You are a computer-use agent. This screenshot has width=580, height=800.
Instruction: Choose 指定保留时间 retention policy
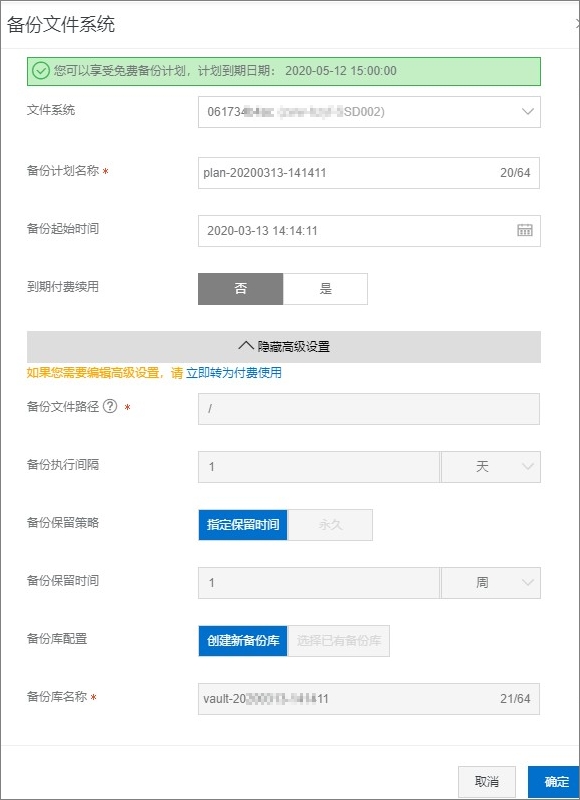[x=243, y=524]
